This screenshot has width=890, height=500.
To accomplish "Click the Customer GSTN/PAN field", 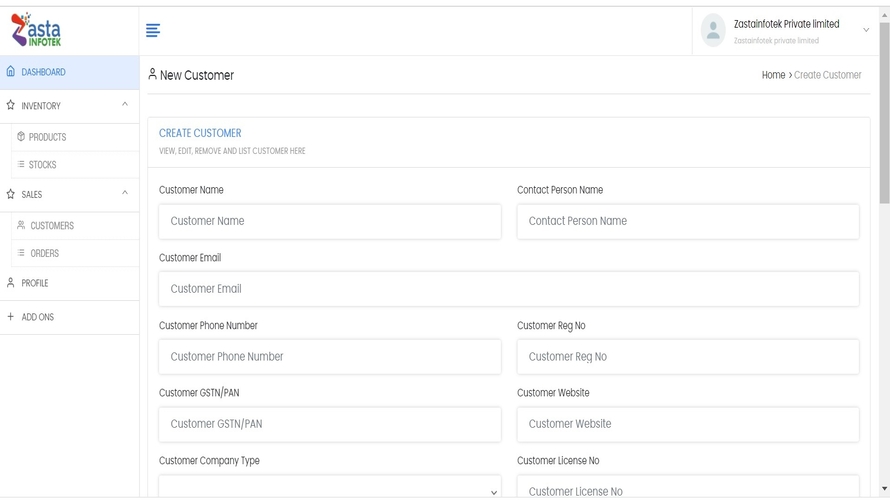I will point(330,424).
